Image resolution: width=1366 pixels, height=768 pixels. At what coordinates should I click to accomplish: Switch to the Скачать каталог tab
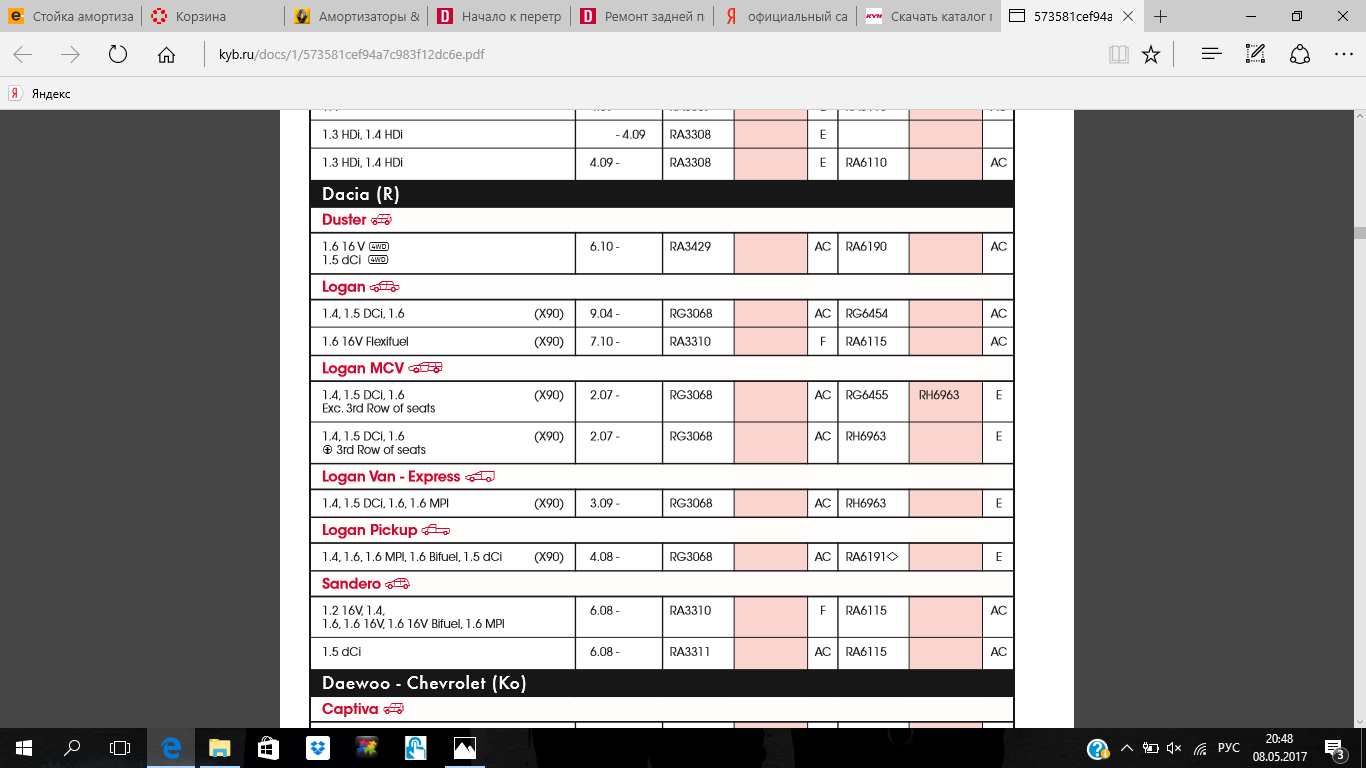(930, 16)
